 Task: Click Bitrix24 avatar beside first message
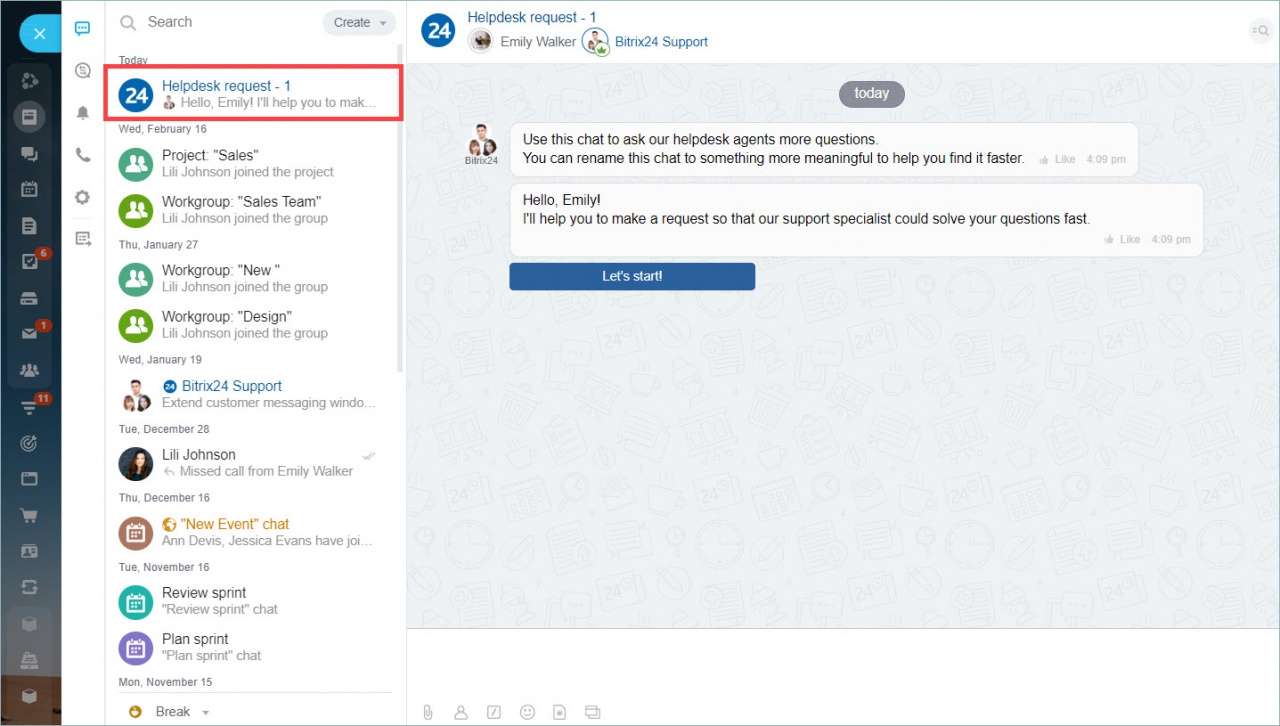483,140
